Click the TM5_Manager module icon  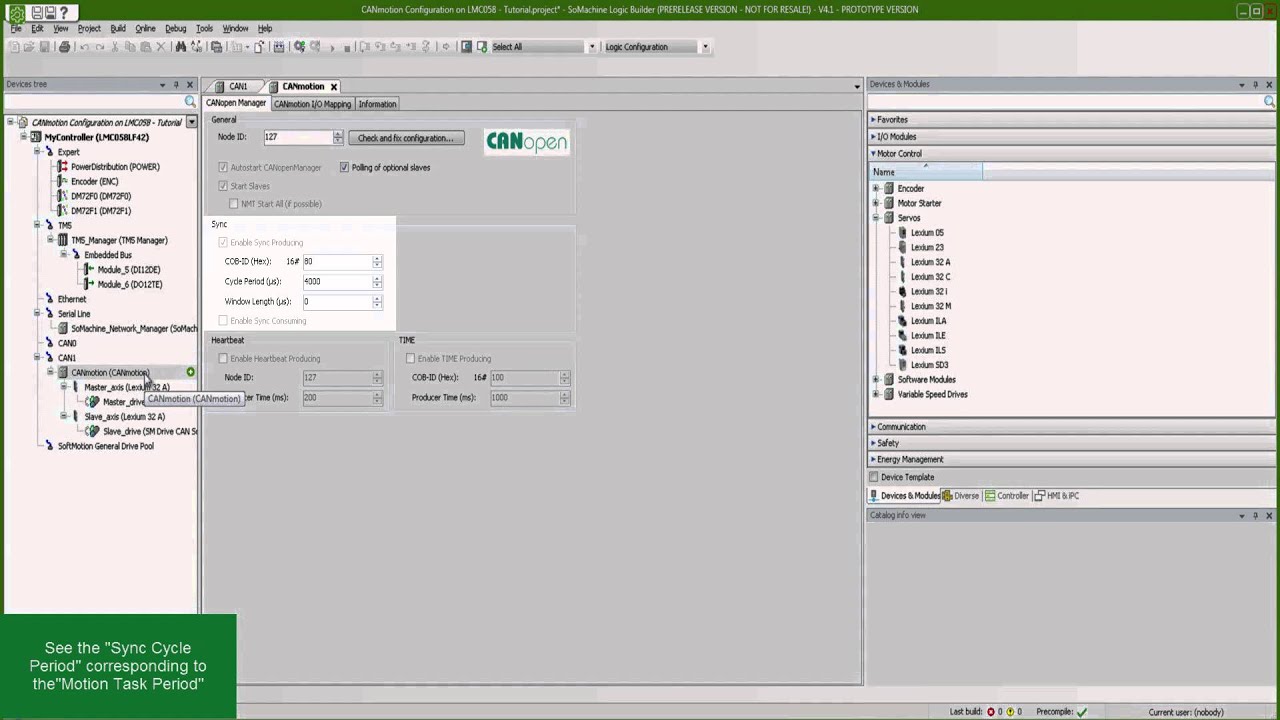(x=63, y=241)
